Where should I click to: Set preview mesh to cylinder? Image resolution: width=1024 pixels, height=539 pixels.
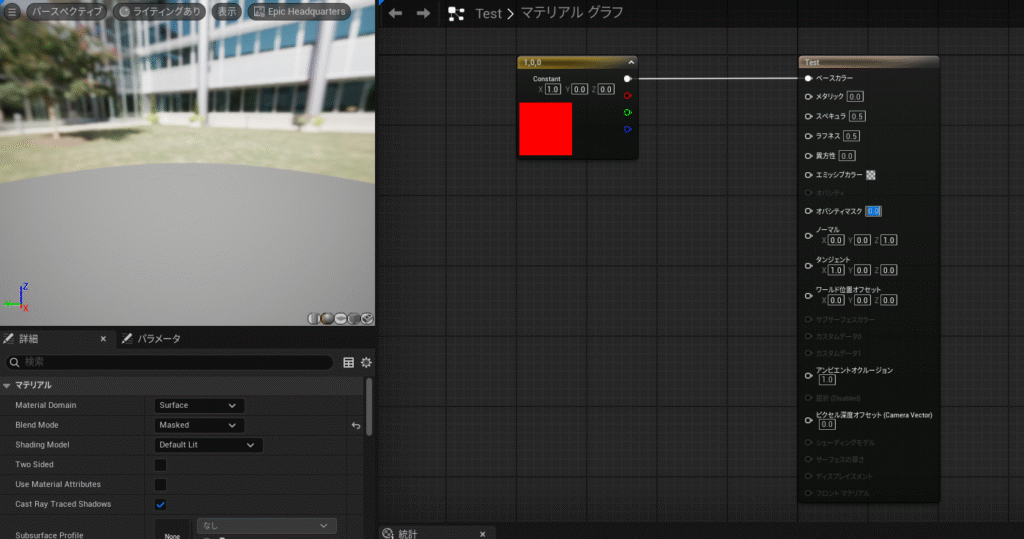[x=313, y=319]
